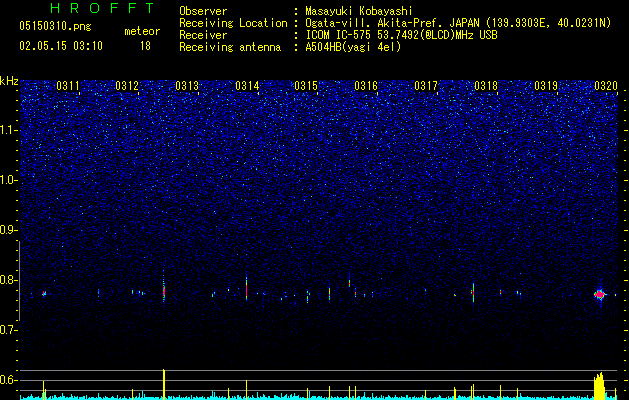Click the wide yellow power burst near 0320
Image resolution: width=629 pixels, height=400 pixels.
[599, 386]
